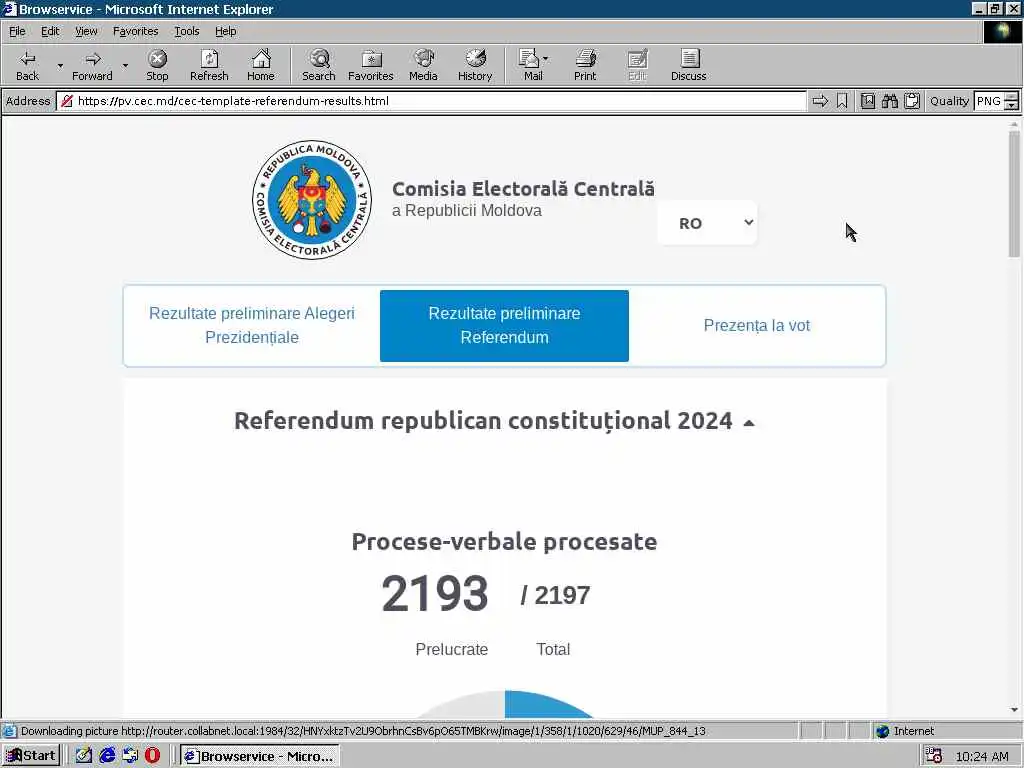Click the binoculars find icon
Viewport: 1024px width, 768px height.
tap(889, 101)
